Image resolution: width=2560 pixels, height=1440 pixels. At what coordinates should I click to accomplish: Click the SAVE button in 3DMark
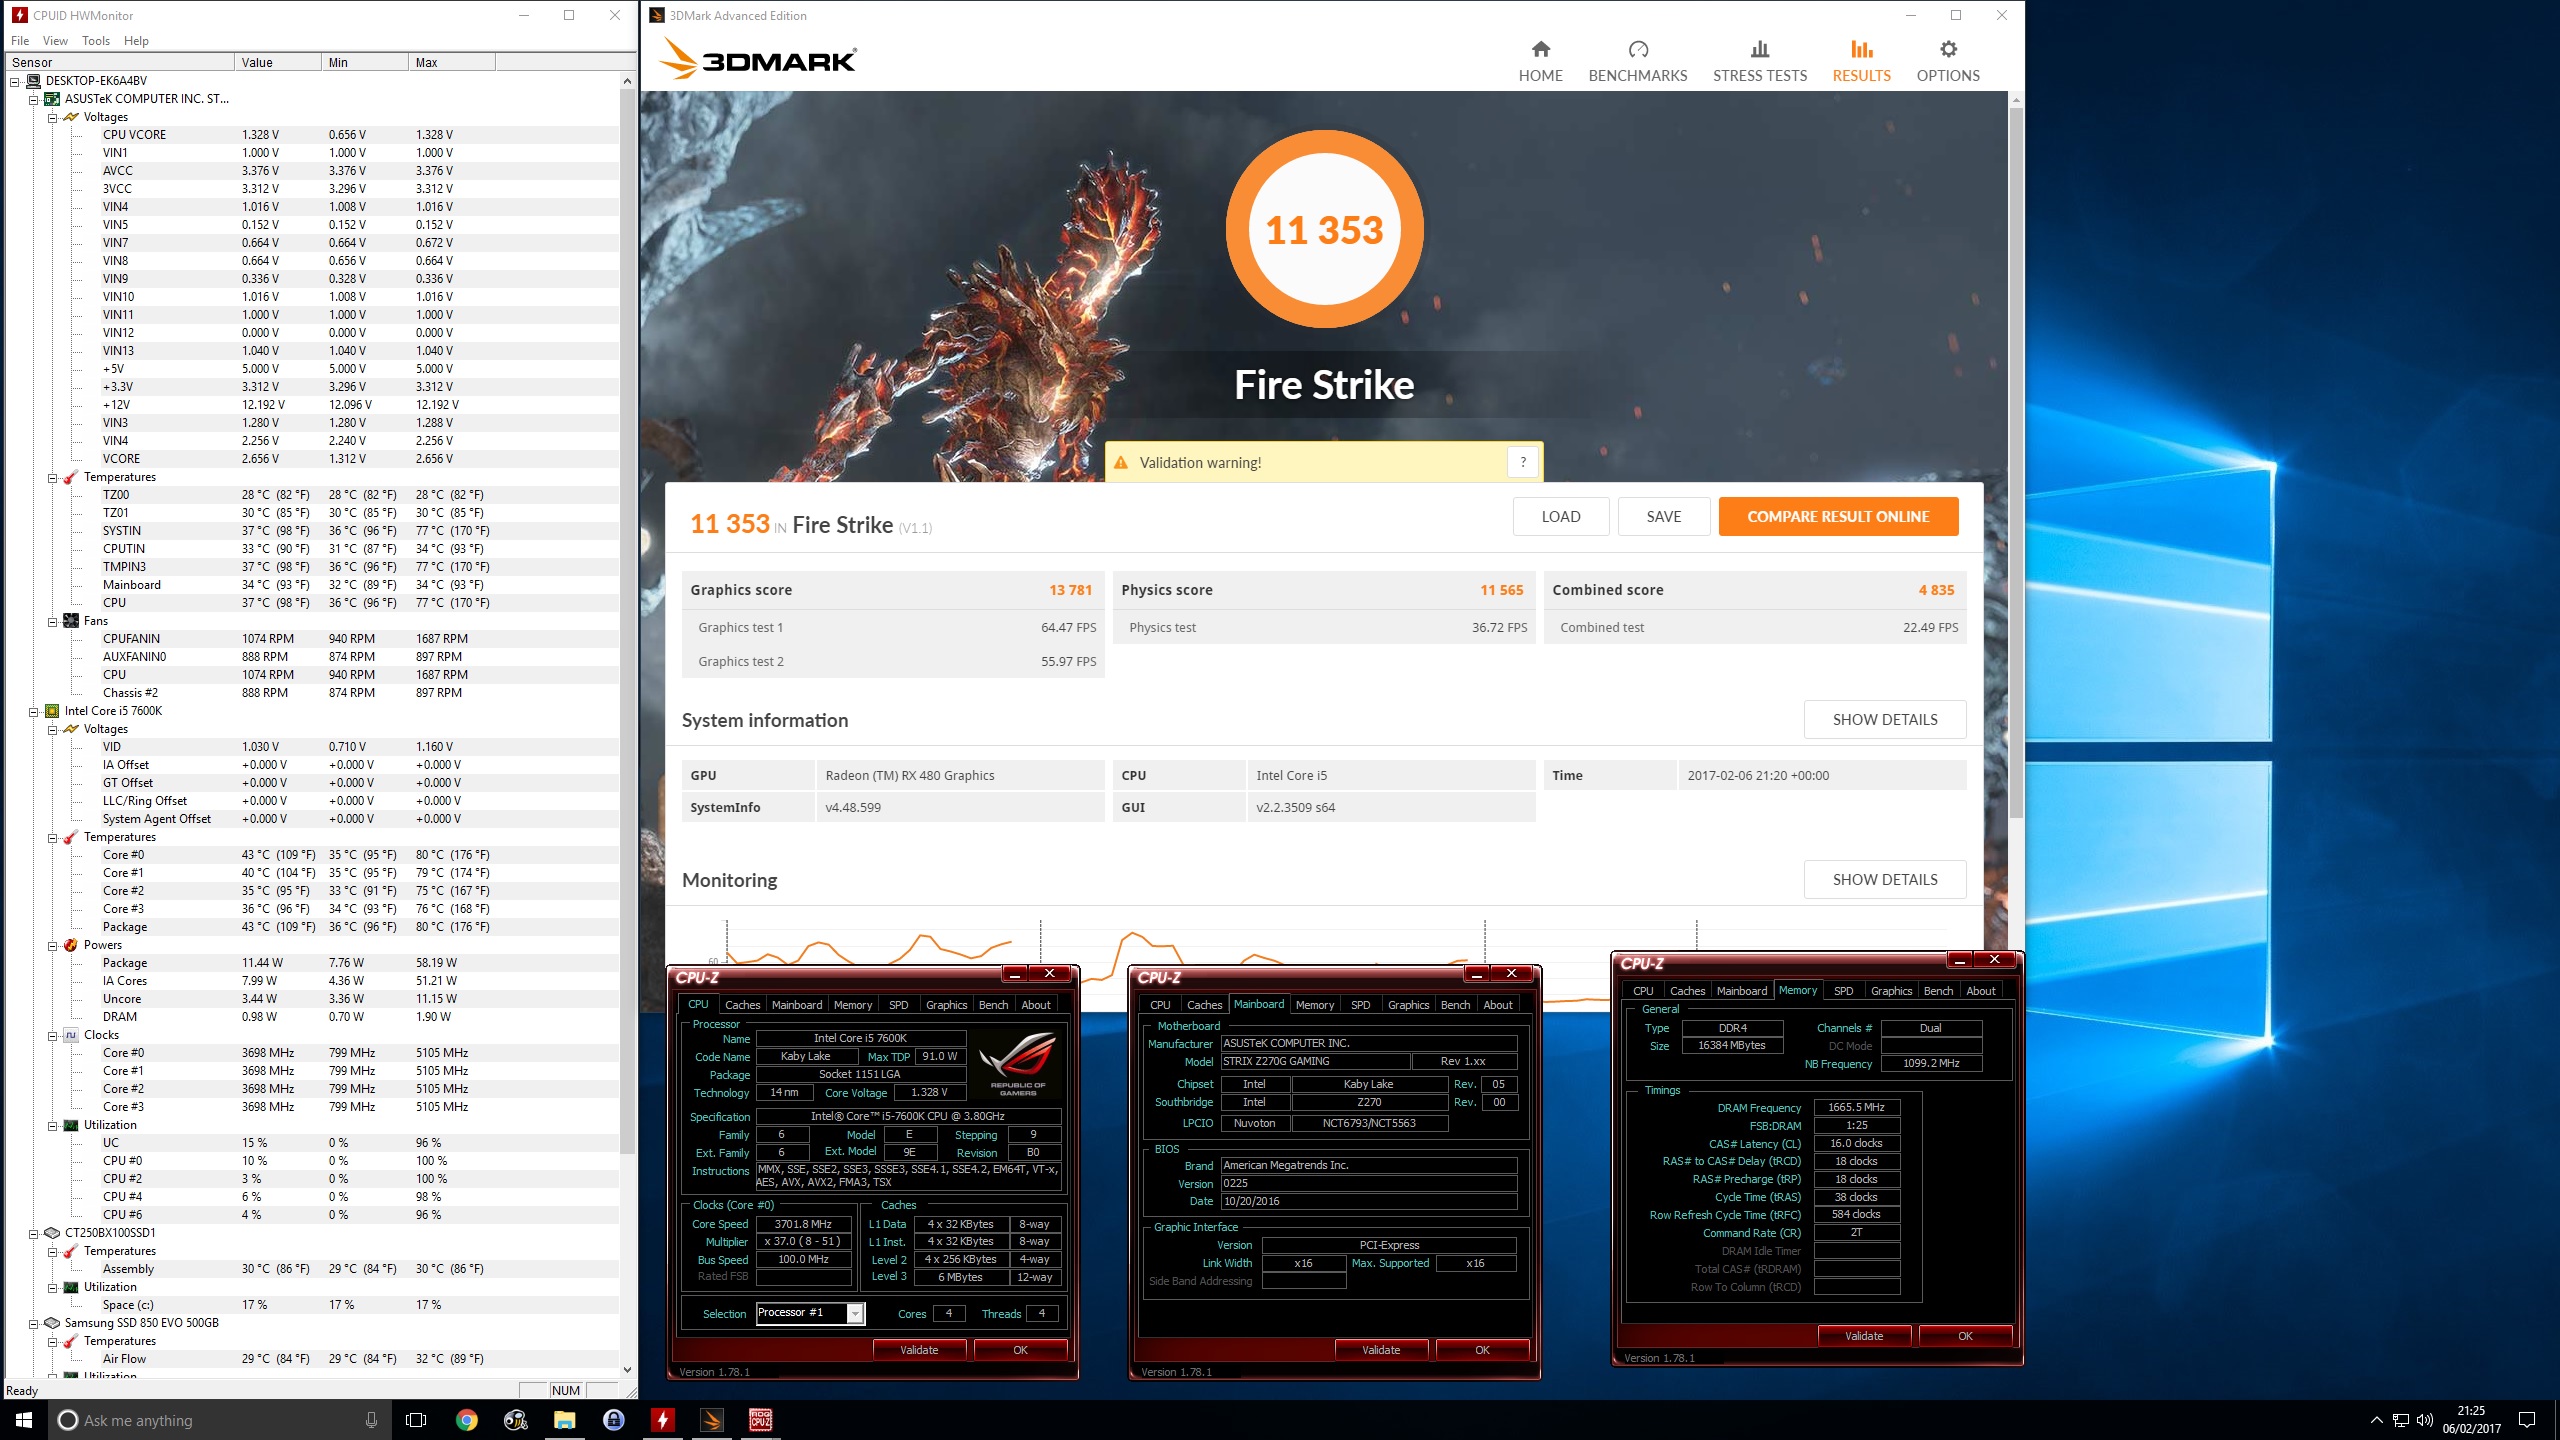(1663, 517)
